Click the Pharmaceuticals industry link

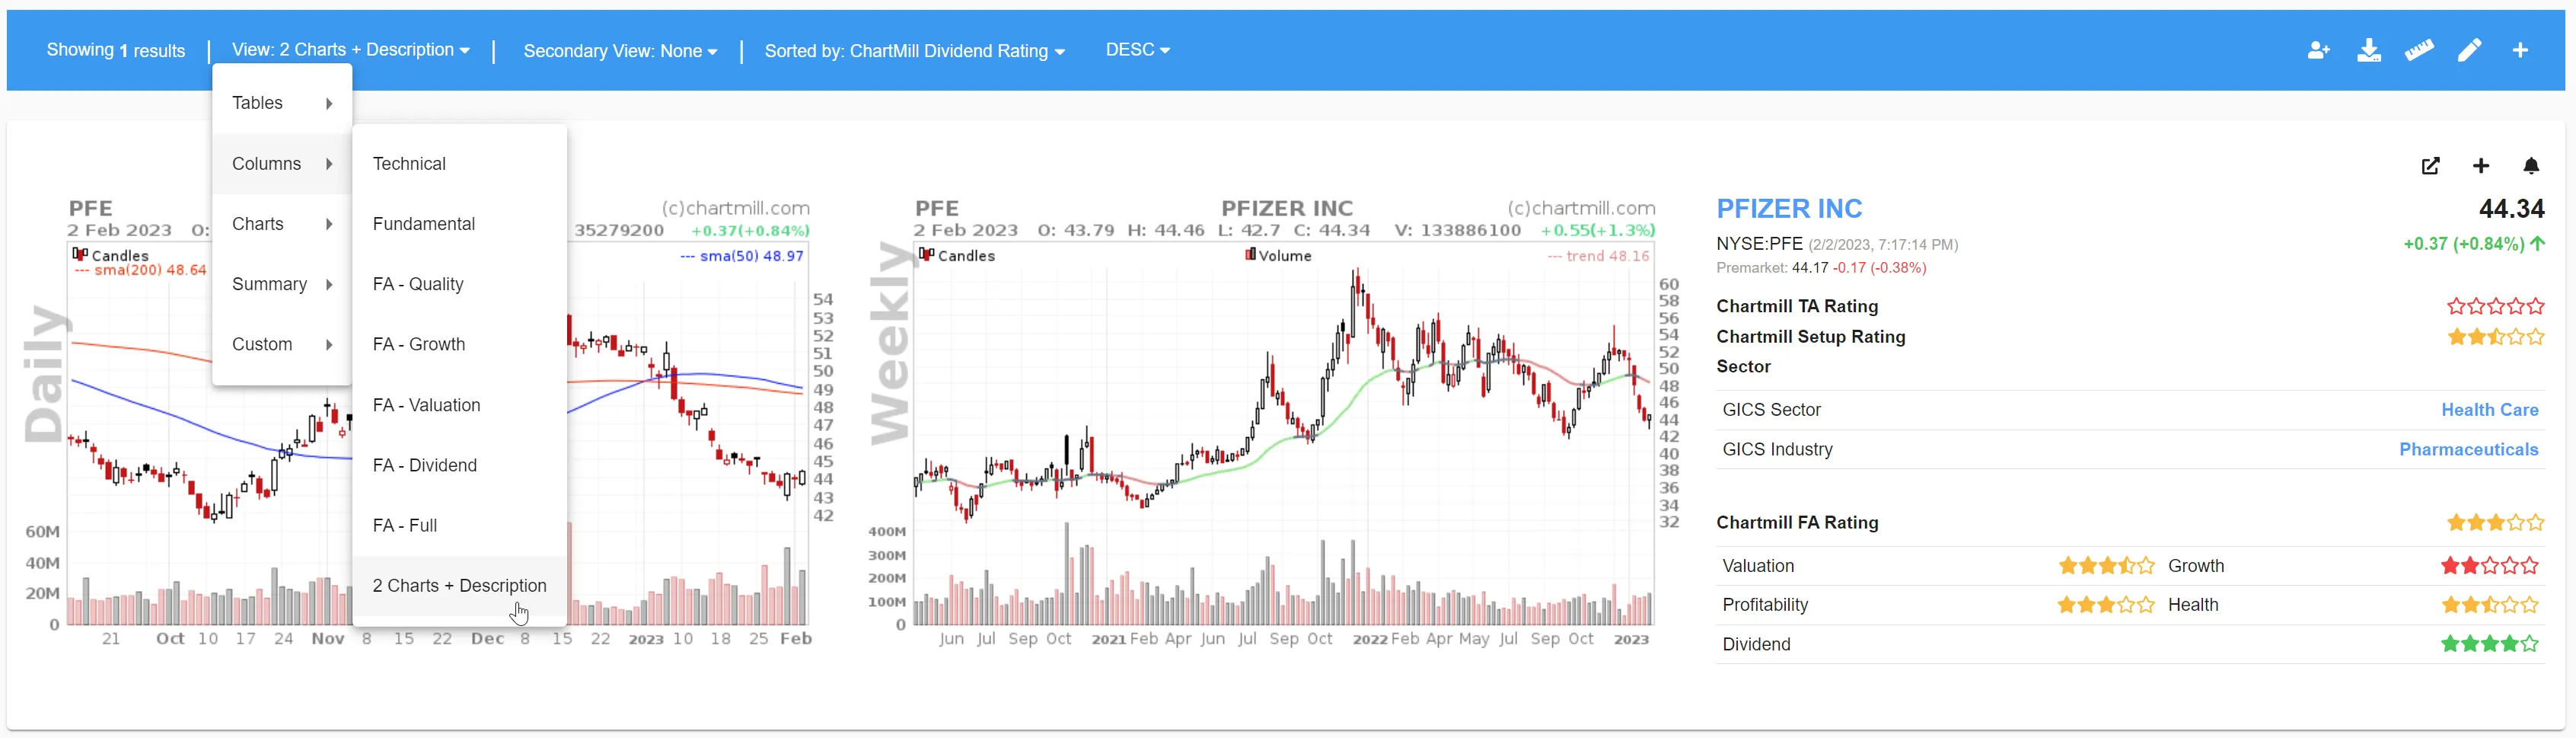(2468, 450)
